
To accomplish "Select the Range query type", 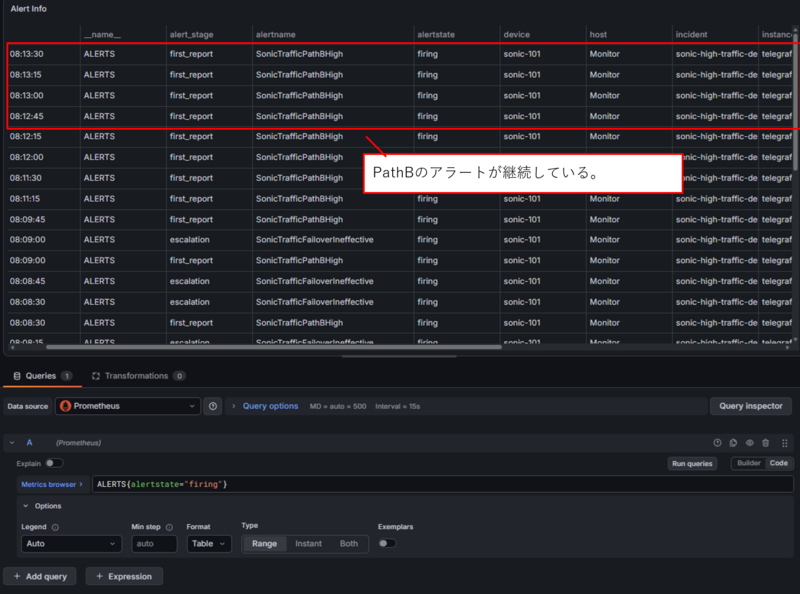I will coord(264,544).
